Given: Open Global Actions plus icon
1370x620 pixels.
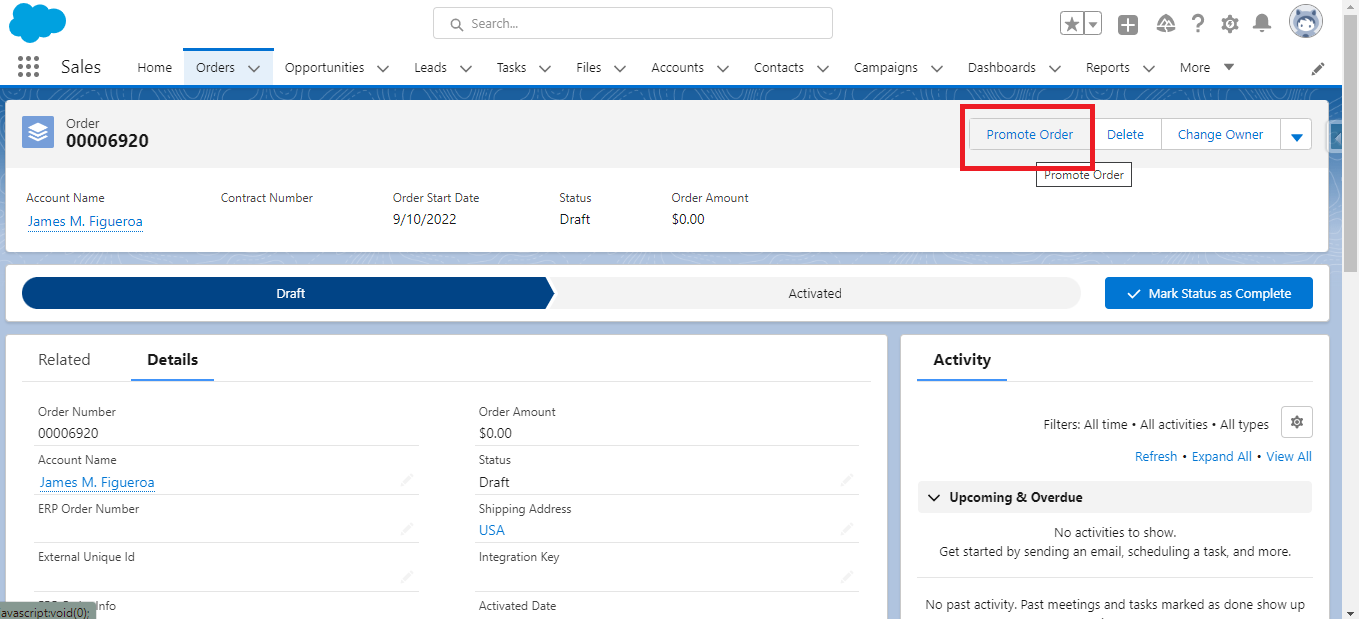Looking at the screenshot, I should click(1128, 24).
